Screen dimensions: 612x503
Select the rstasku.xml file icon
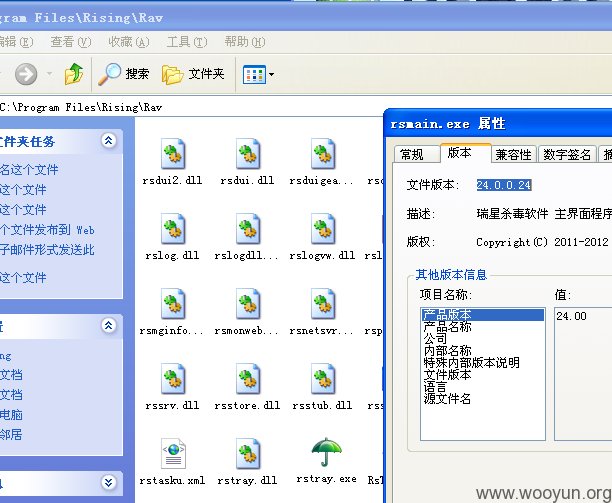173,453
